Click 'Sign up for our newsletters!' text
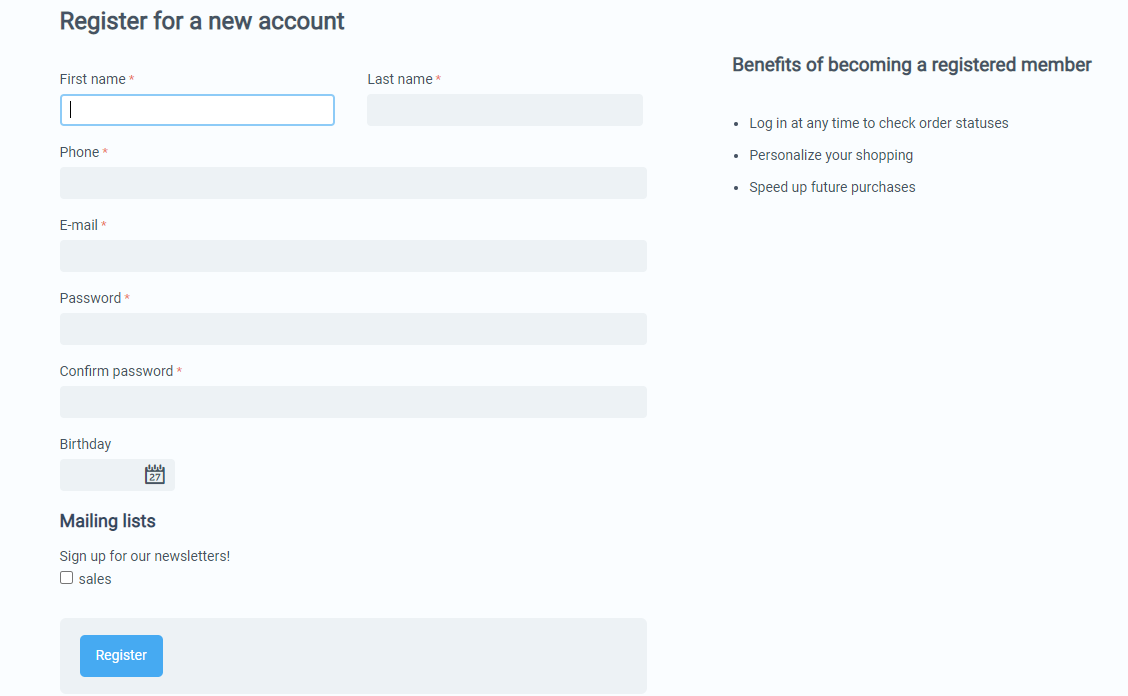The width and height of the screenshot is (1128, 696). point(145,556)
